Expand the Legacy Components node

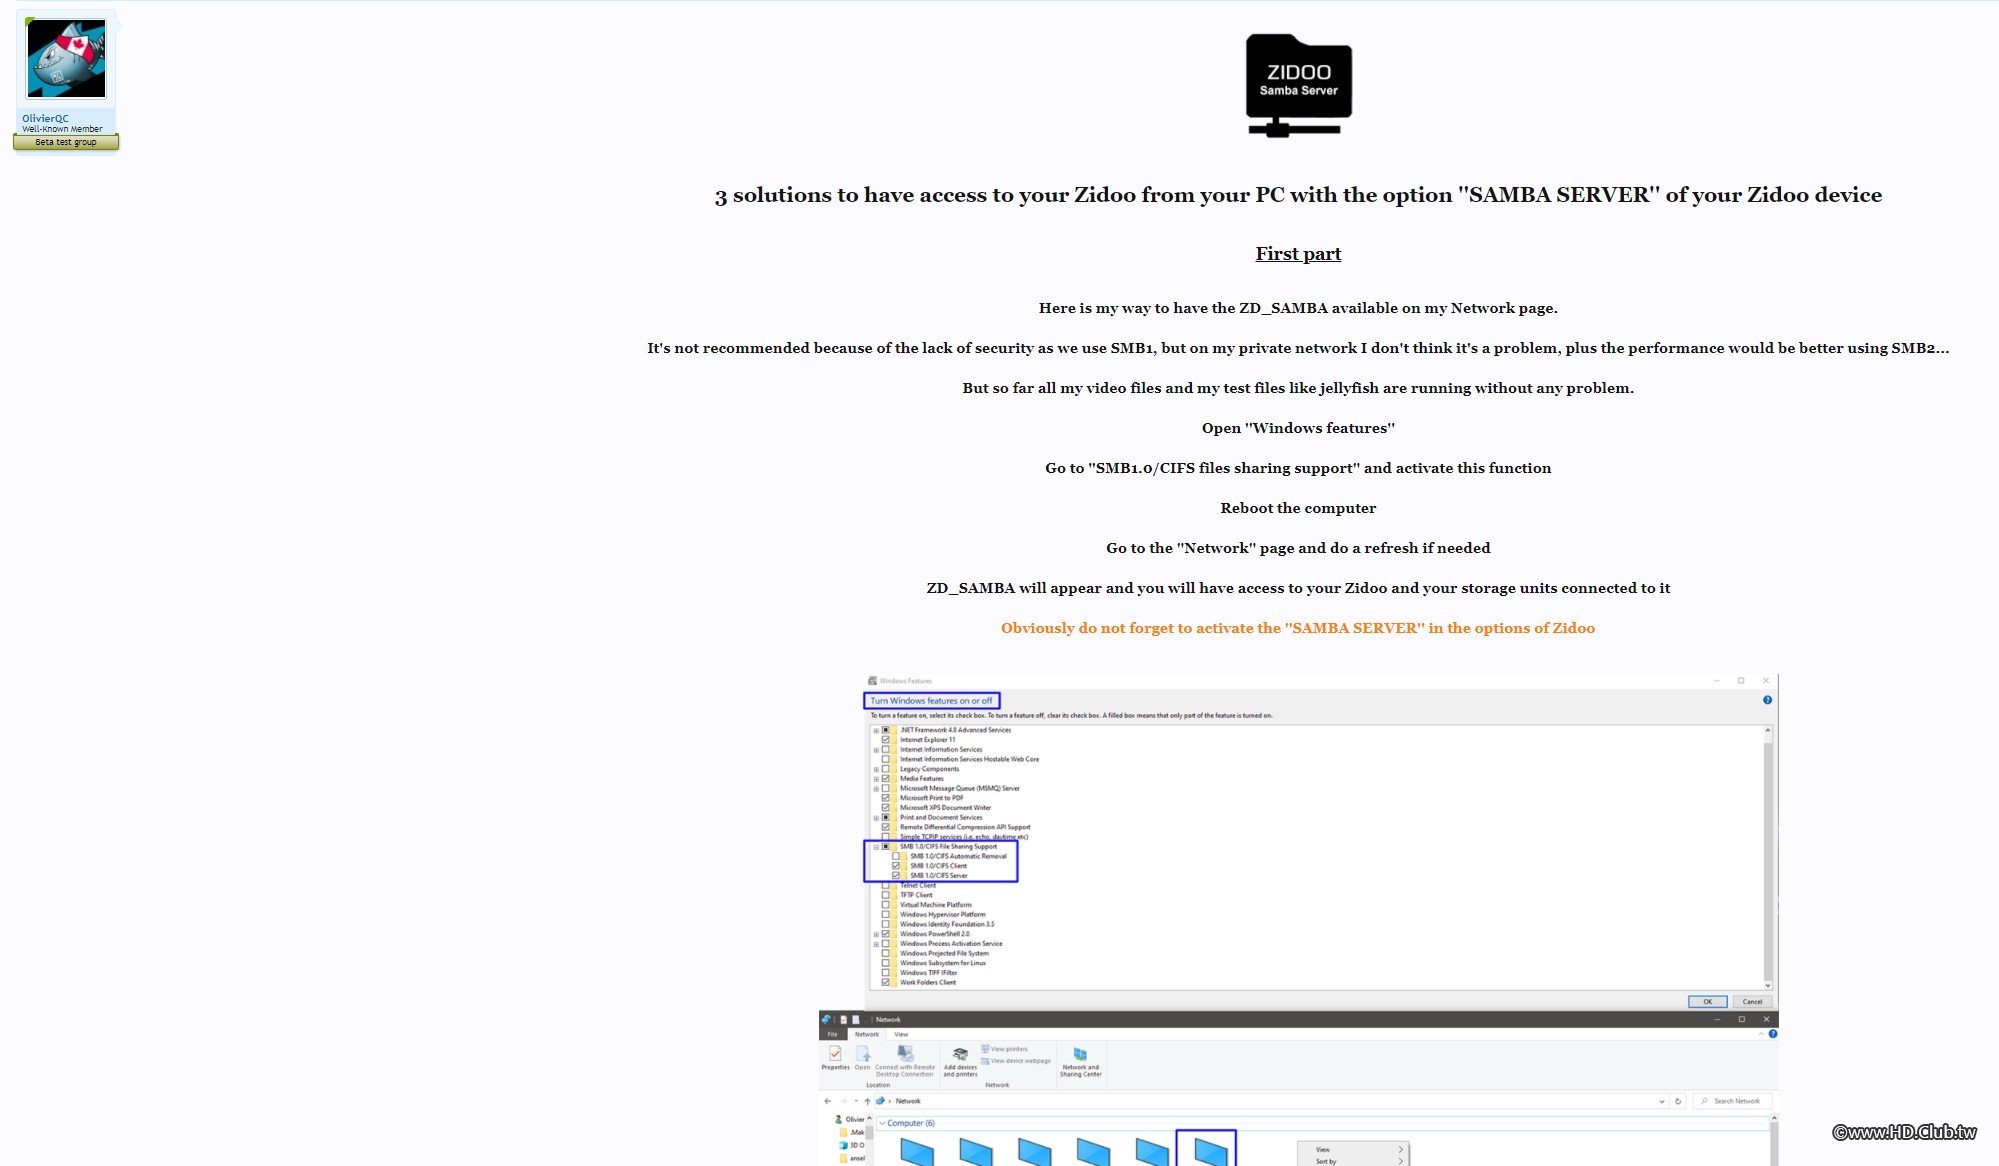tap(876, 769)
